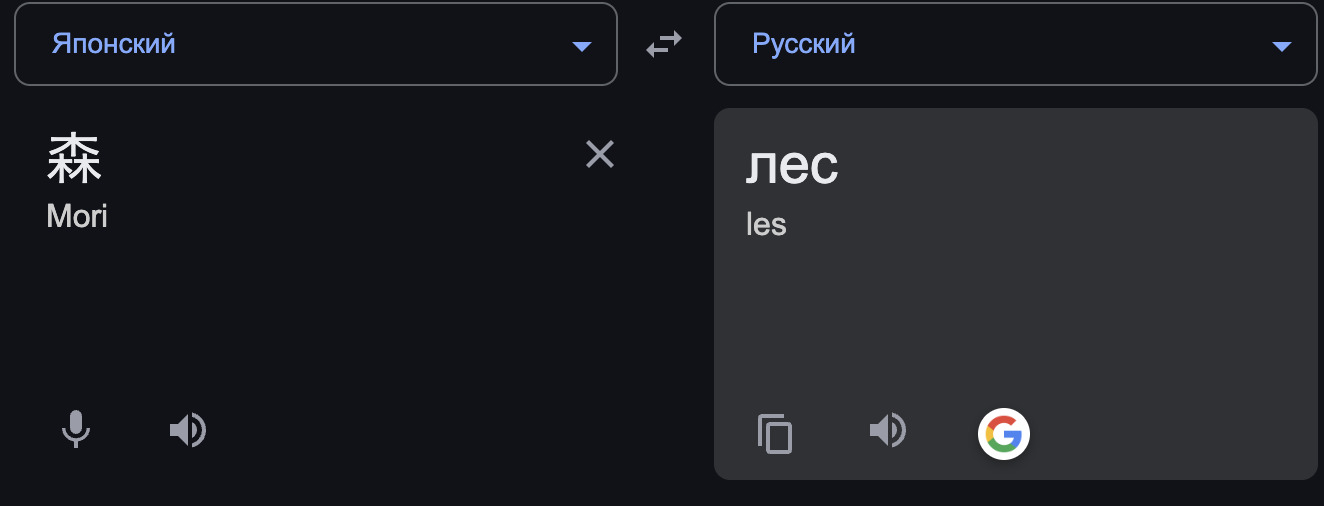
Task: Copy the Russian translation to clipboard
Action: point(775,434)
